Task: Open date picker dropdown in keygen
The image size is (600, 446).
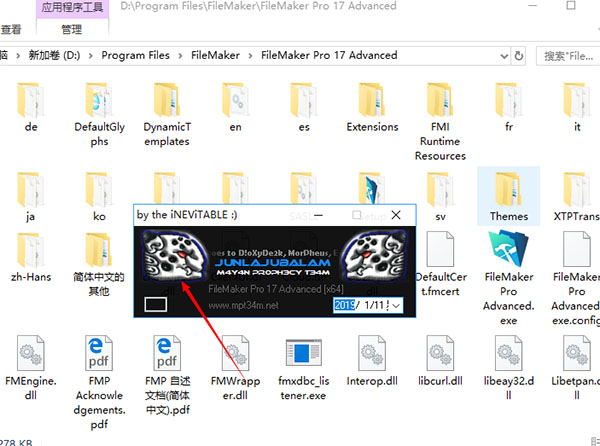Action: (x=396, y=305)
